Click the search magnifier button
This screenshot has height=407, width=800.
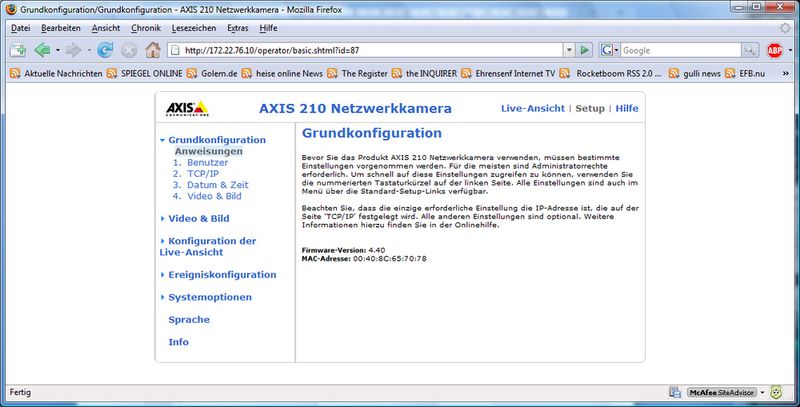point(749,50)
